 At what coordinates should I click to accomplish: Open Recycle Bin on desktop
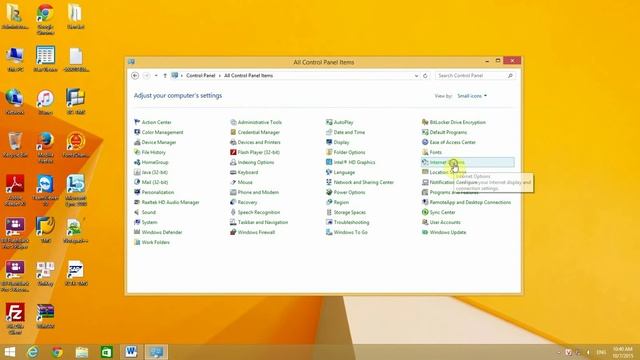[x=15, y=144]
